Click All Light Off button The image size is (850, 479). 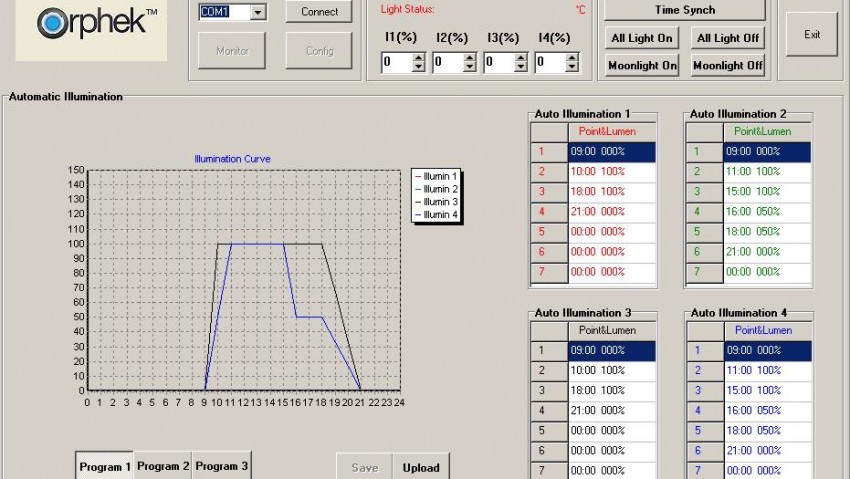pos(728,38)
